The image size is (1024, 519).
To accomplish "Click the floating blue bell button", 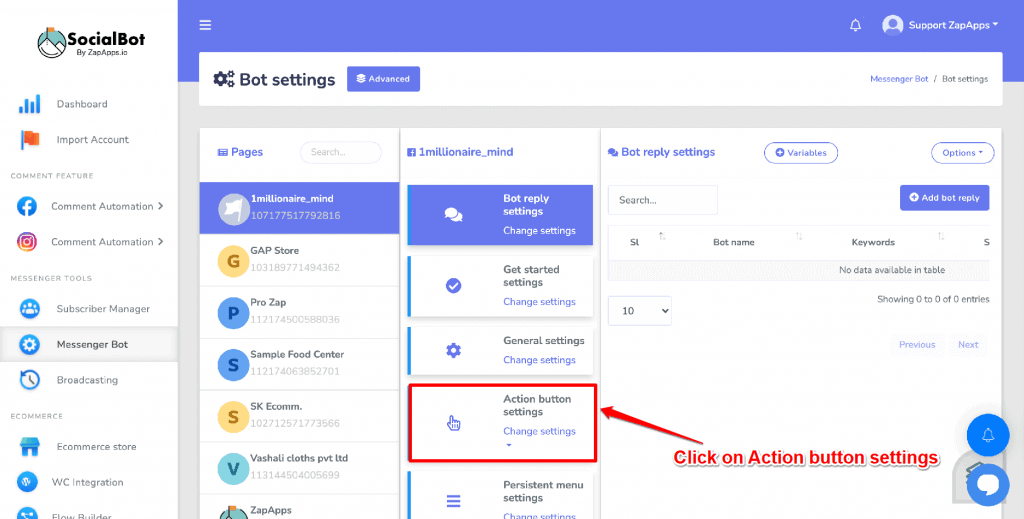I will (987, 435).
